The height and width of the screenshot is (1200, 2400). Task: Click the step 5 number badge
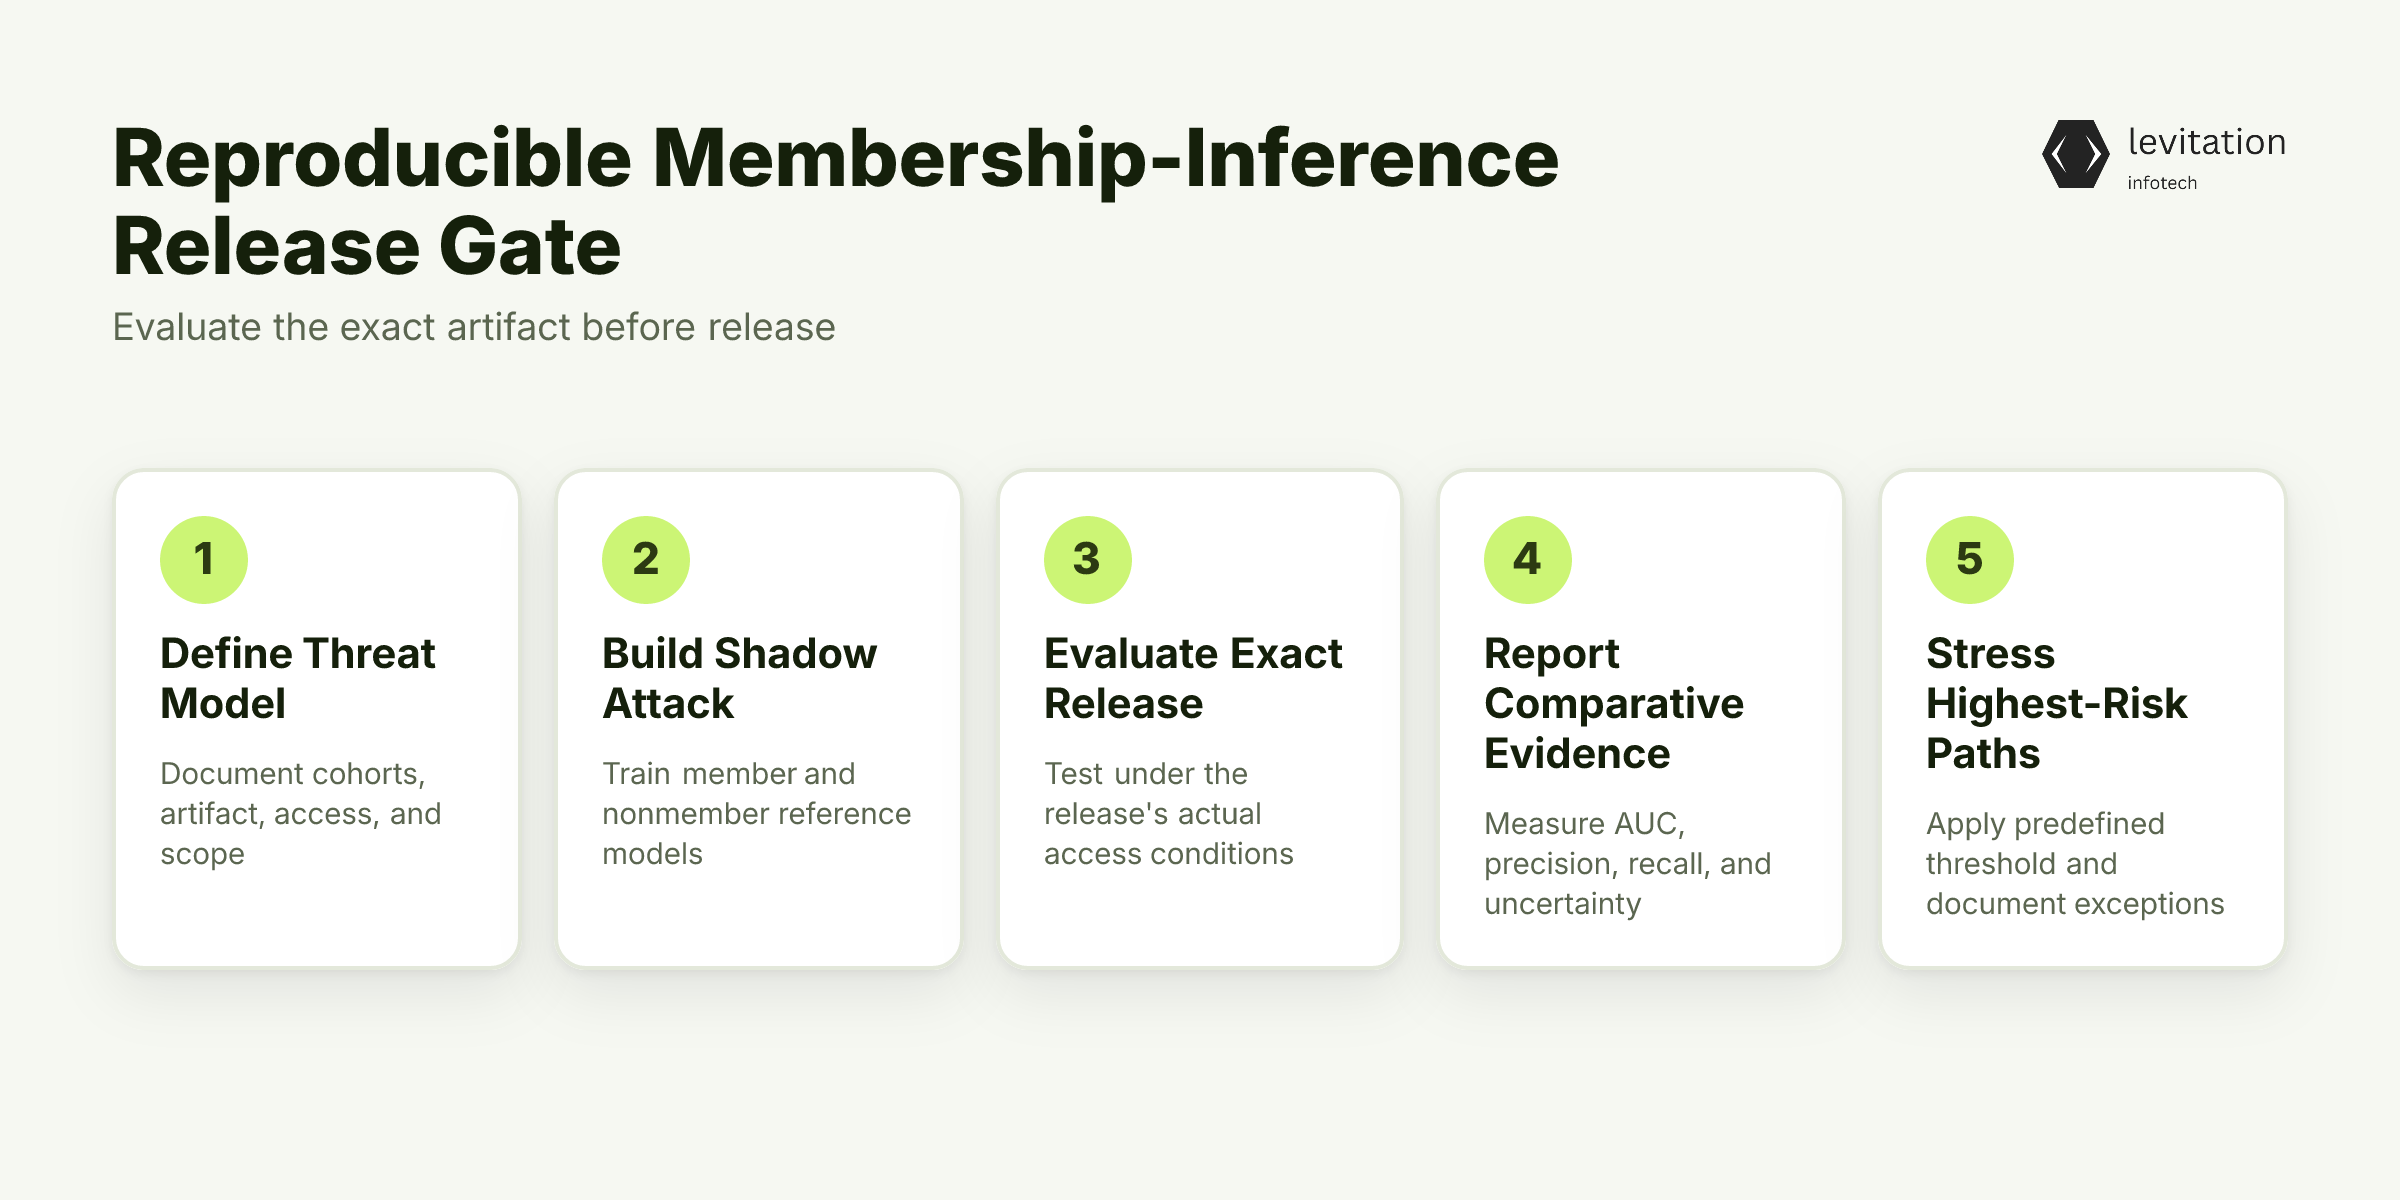[x=1970, y=559]
